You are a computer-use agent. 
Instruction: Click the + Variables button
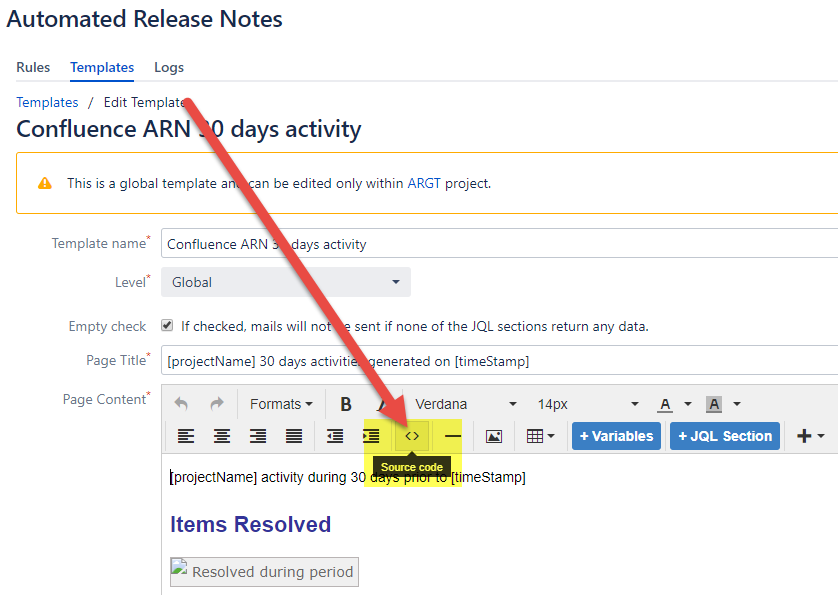616,436
